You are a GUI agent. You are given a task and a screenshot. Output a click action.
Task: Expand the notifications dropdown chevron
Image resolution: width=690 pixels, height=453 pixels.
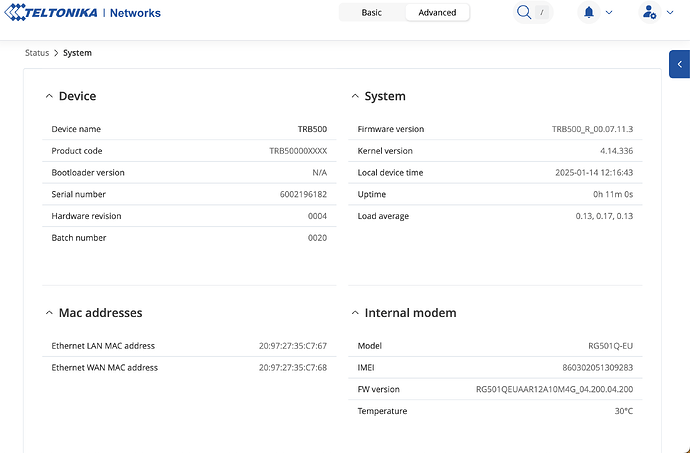point(609,12)
